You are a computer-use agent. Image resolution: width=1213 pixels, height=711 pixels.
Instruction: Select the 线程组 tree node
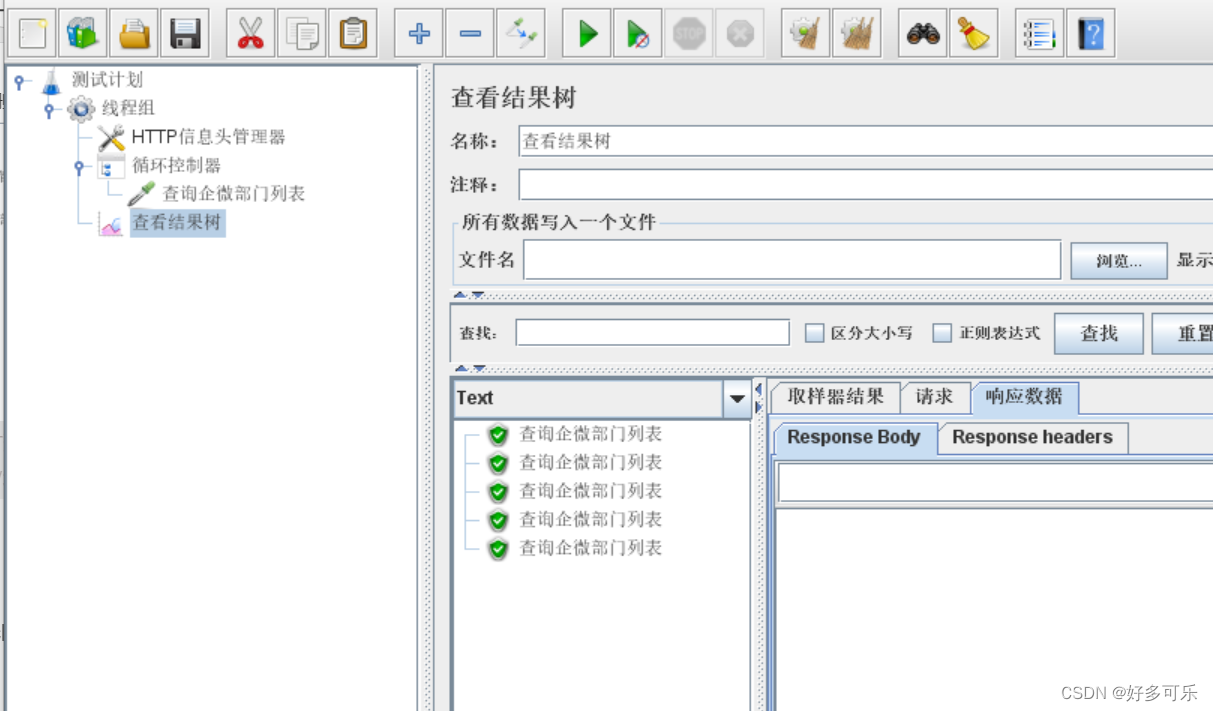click(128, 108)
